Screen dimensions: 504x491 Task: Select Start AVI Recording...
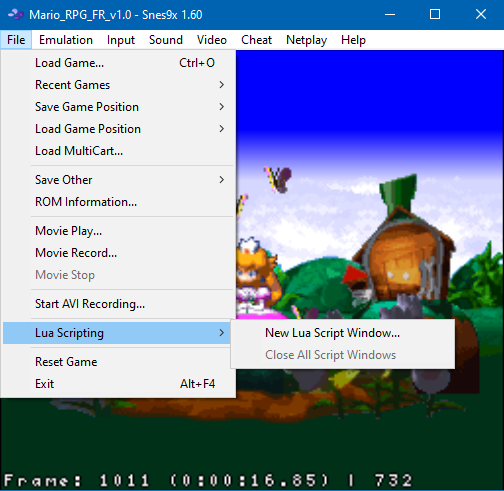point(117,304)
